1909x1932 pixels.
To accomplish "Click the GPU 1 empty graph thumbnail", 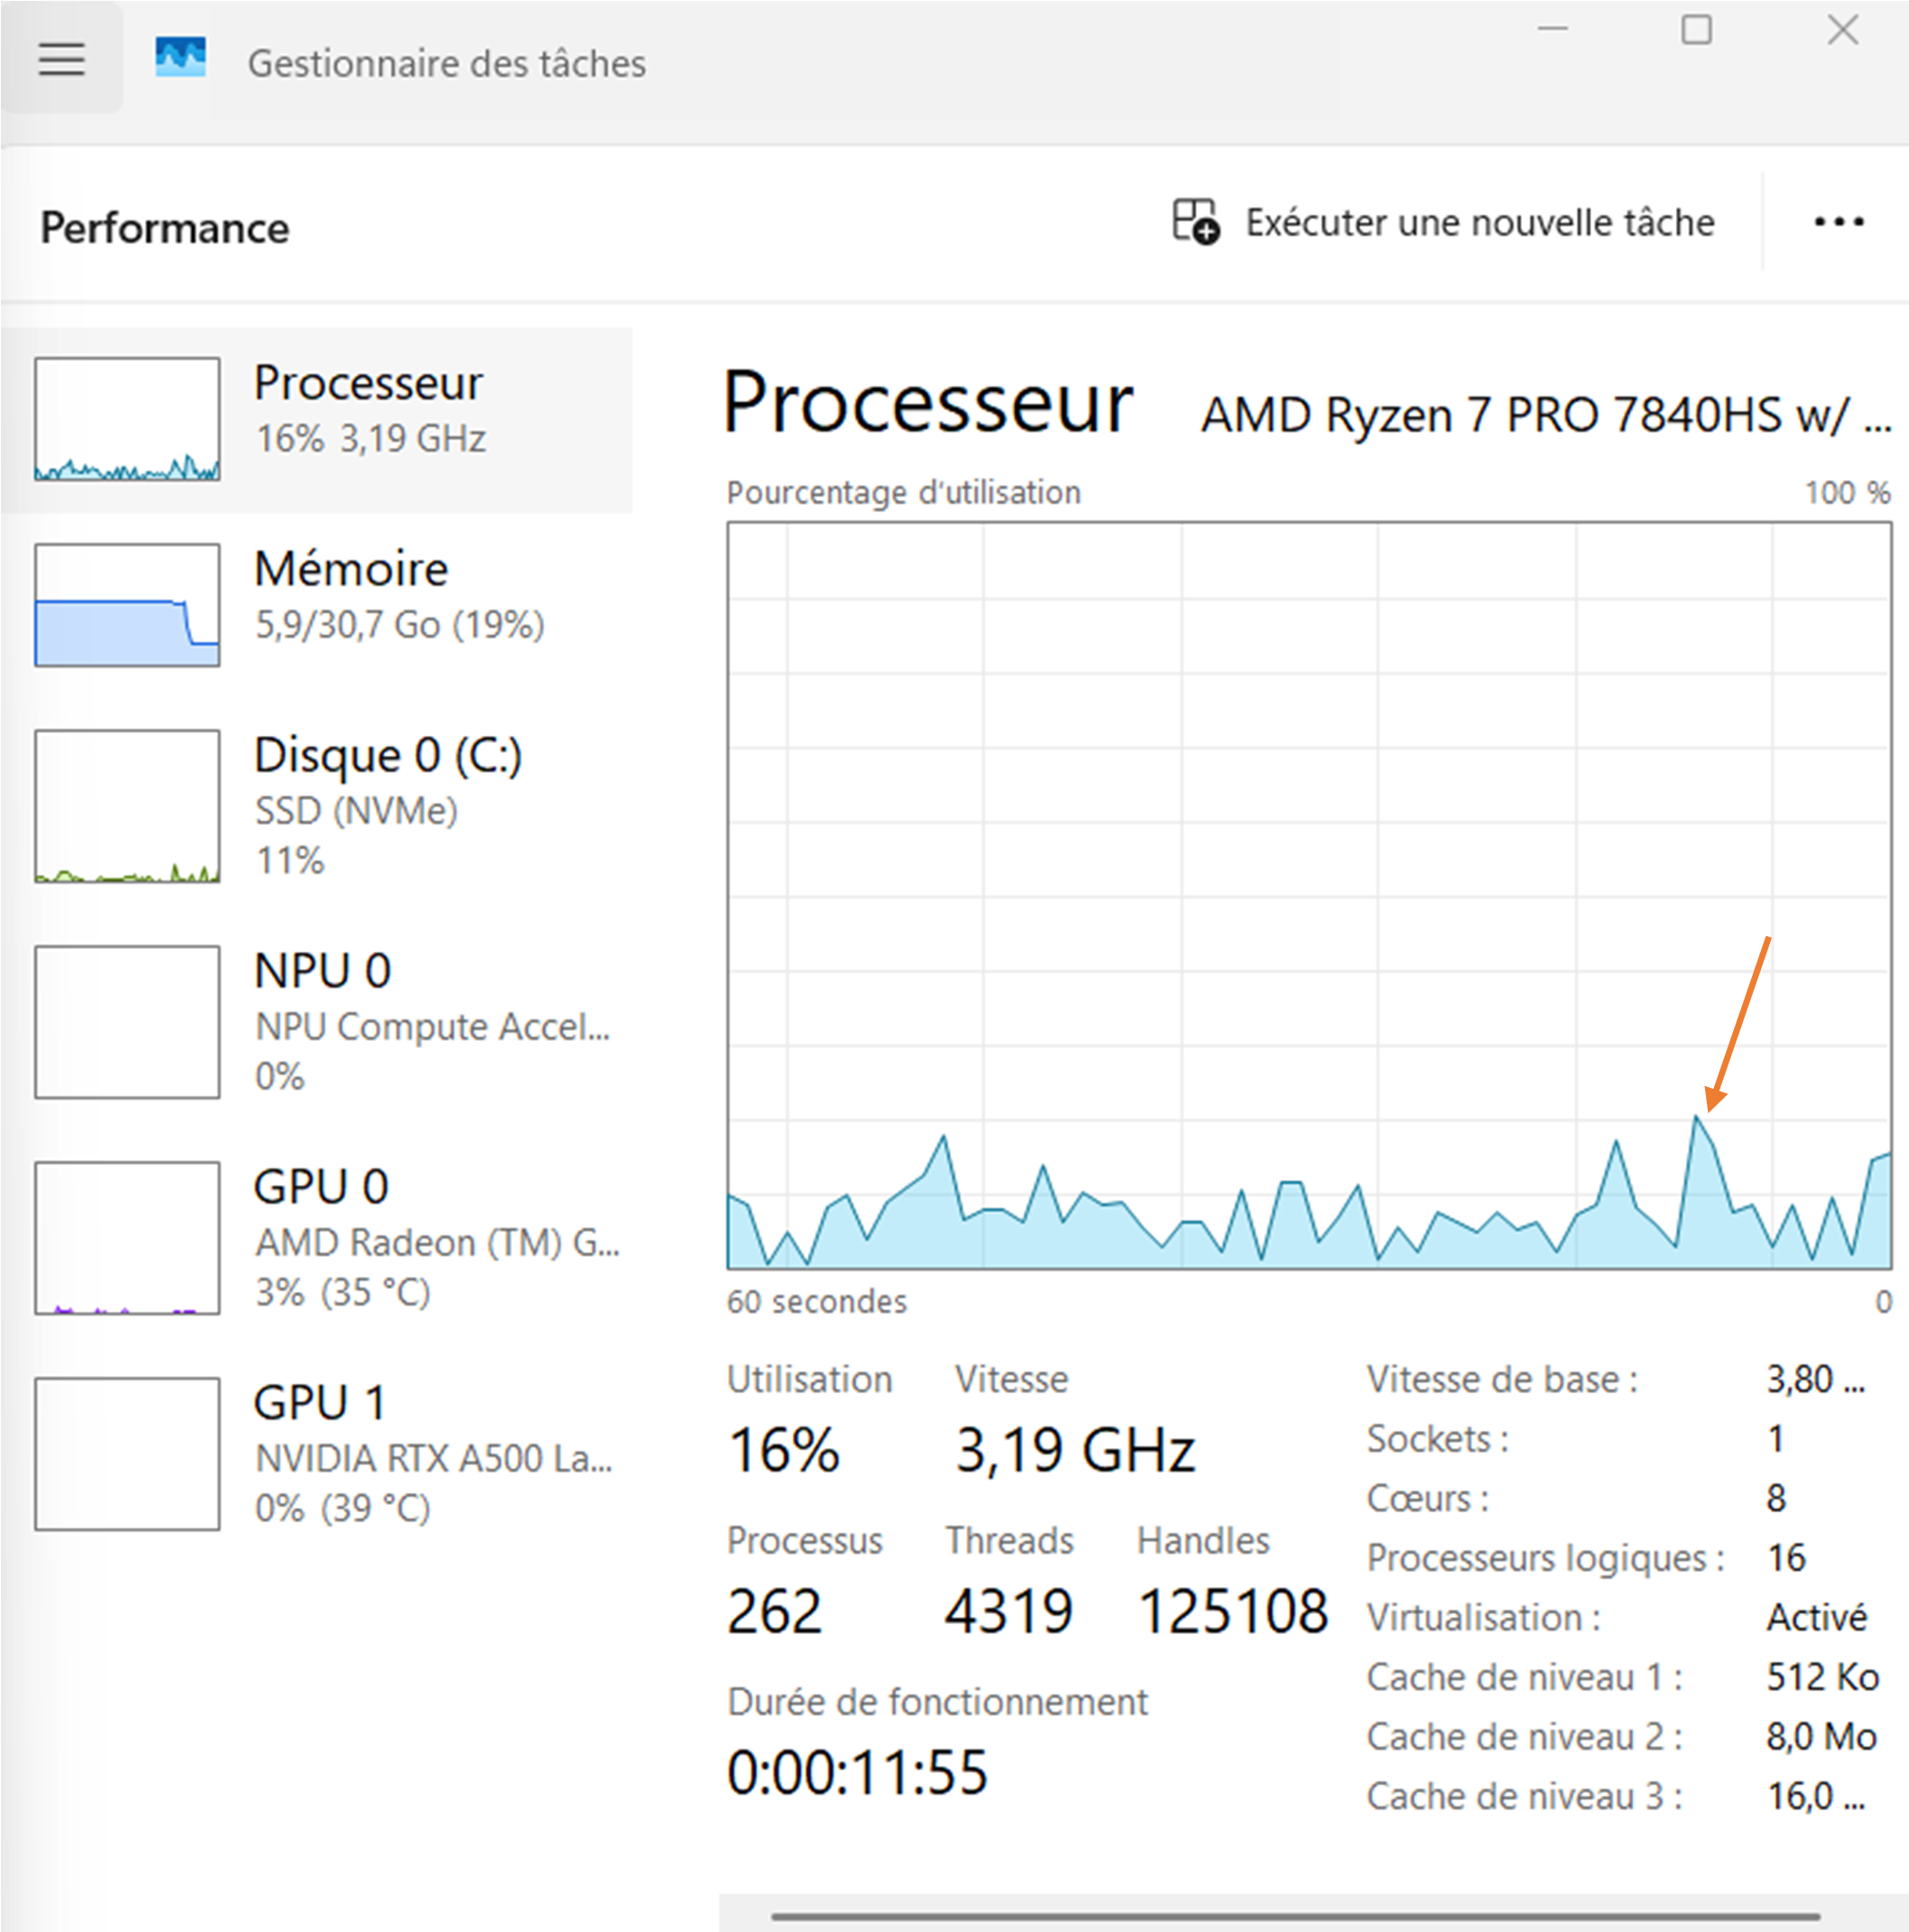I will coord(127,1454).
